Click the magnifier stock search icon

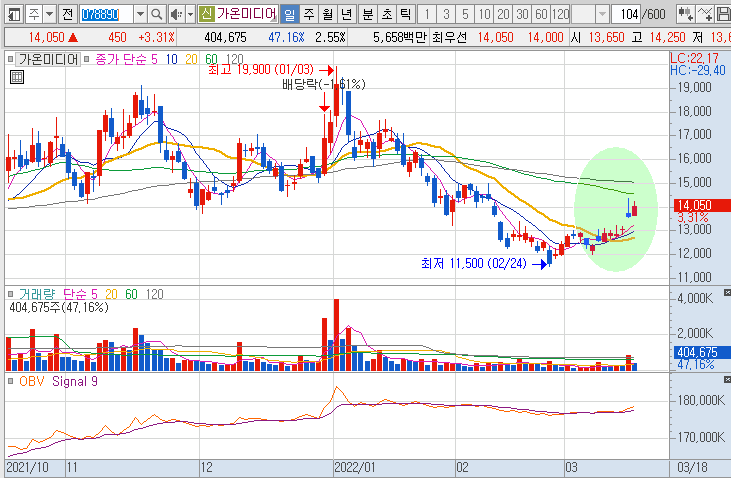click(x=157, y=14)
